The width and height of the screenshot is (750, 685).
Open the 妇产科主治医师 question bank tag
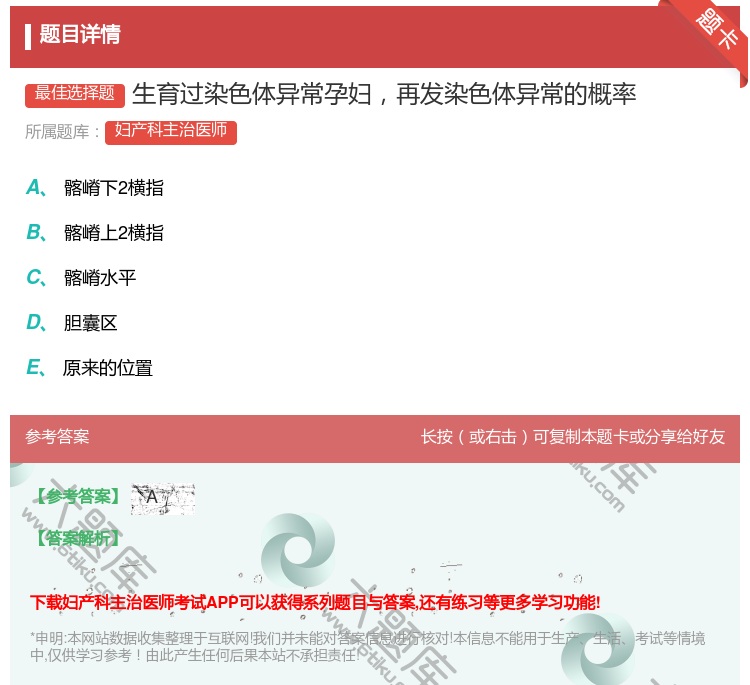tap(171, 132)
